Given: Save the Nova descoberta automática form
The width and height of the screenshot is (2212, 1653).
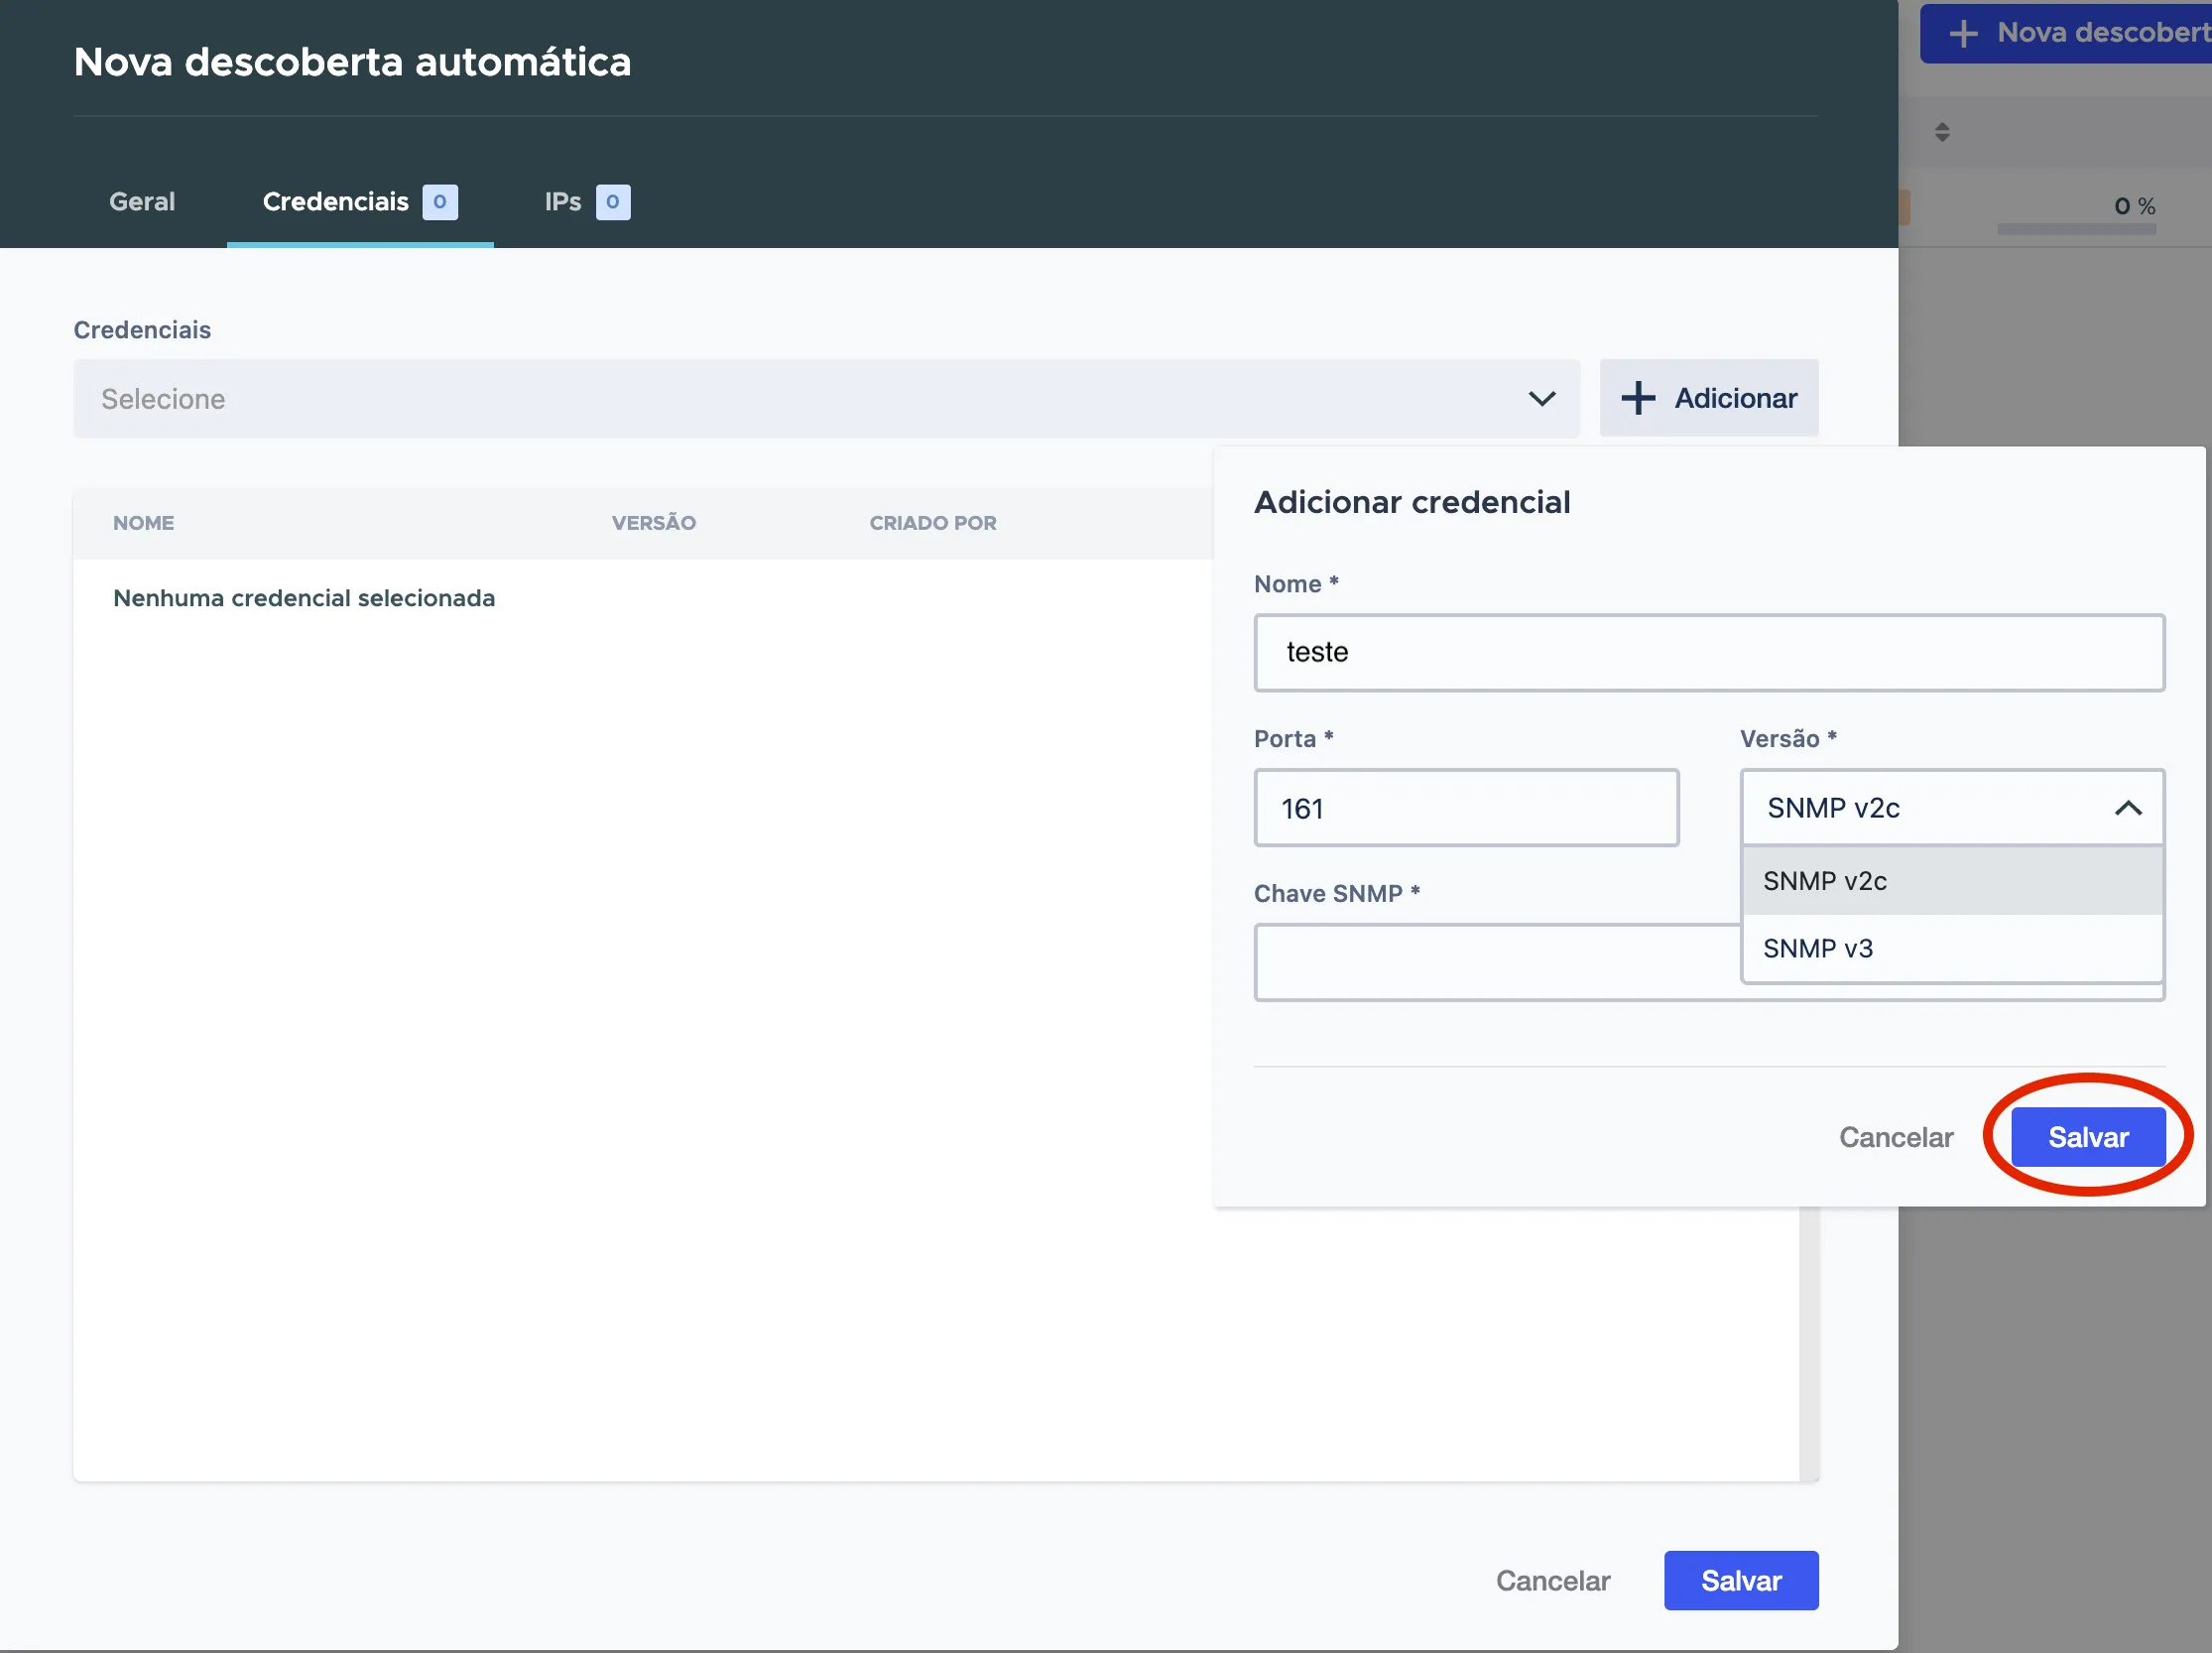Looking at the screenshot, I should point(1741,1581).
